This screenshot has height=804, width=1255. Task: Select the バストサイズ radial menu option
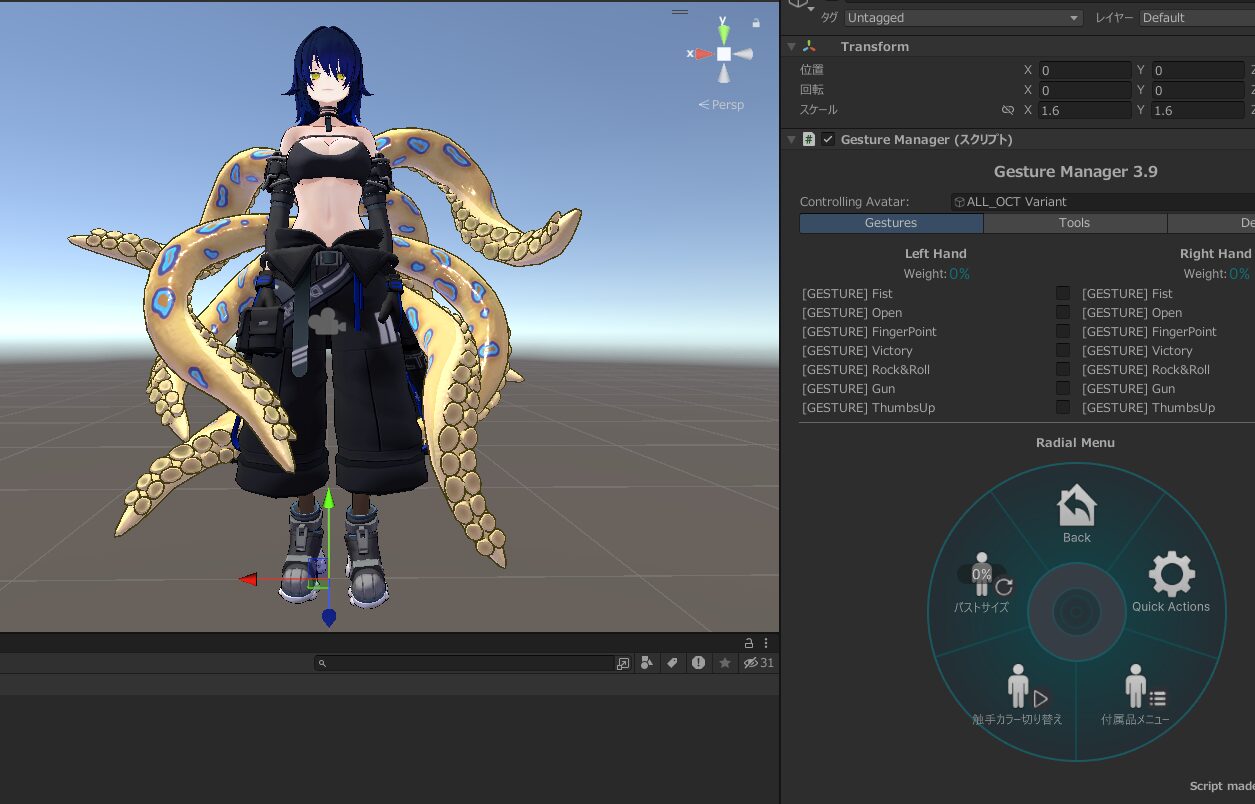coord(982,581)
